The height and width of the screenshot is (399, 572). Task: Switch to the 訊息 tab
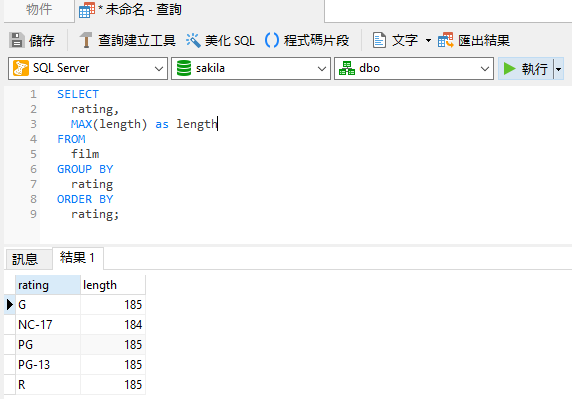tap(25, 259)
